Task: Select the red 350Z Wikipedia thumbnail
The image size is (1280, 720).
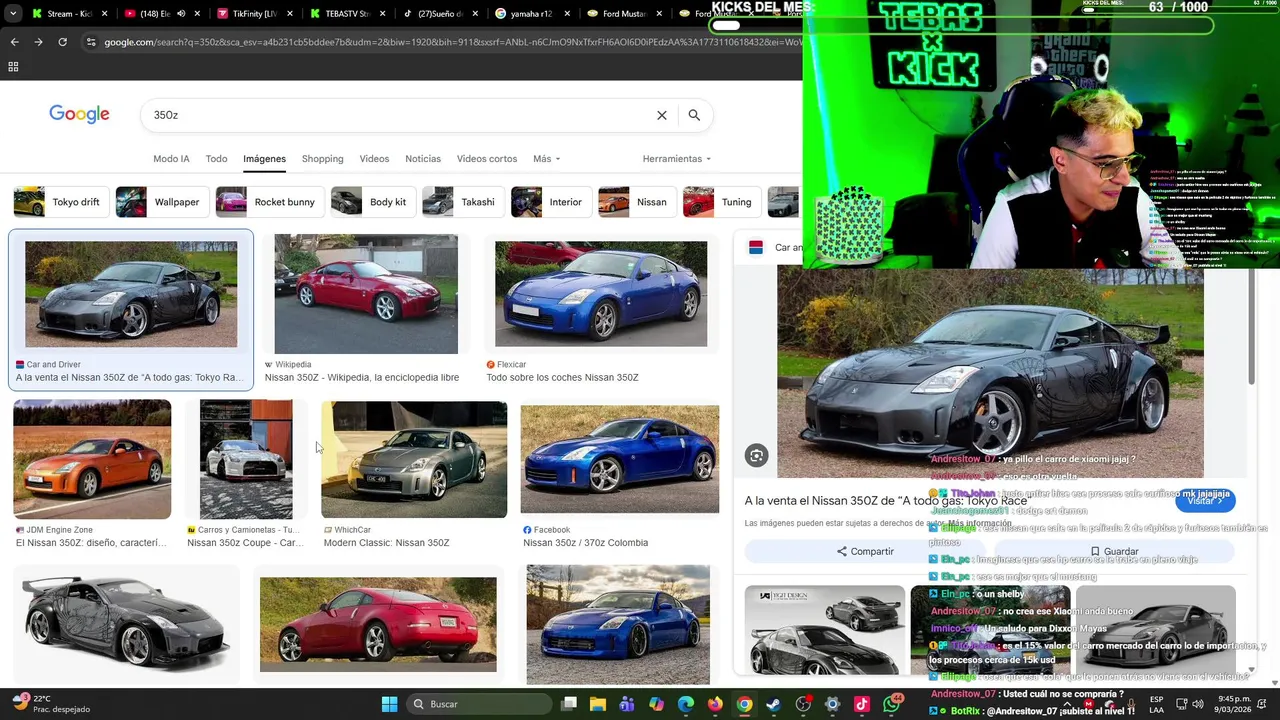Action: click(366, 294)
